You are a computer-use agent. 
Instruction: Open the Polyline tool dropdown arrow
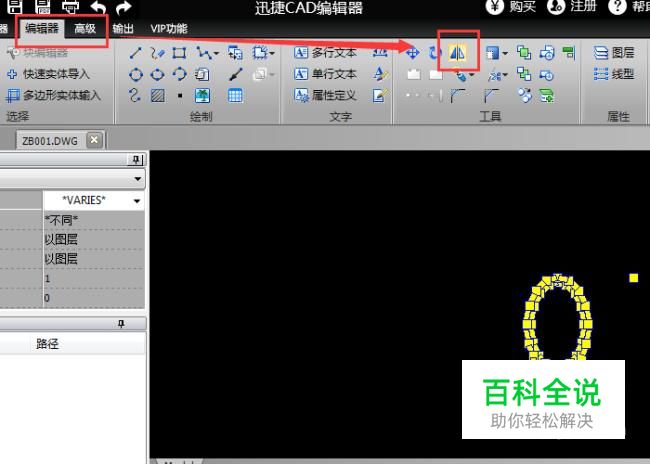pyautogui.click(x=216, y=53)
